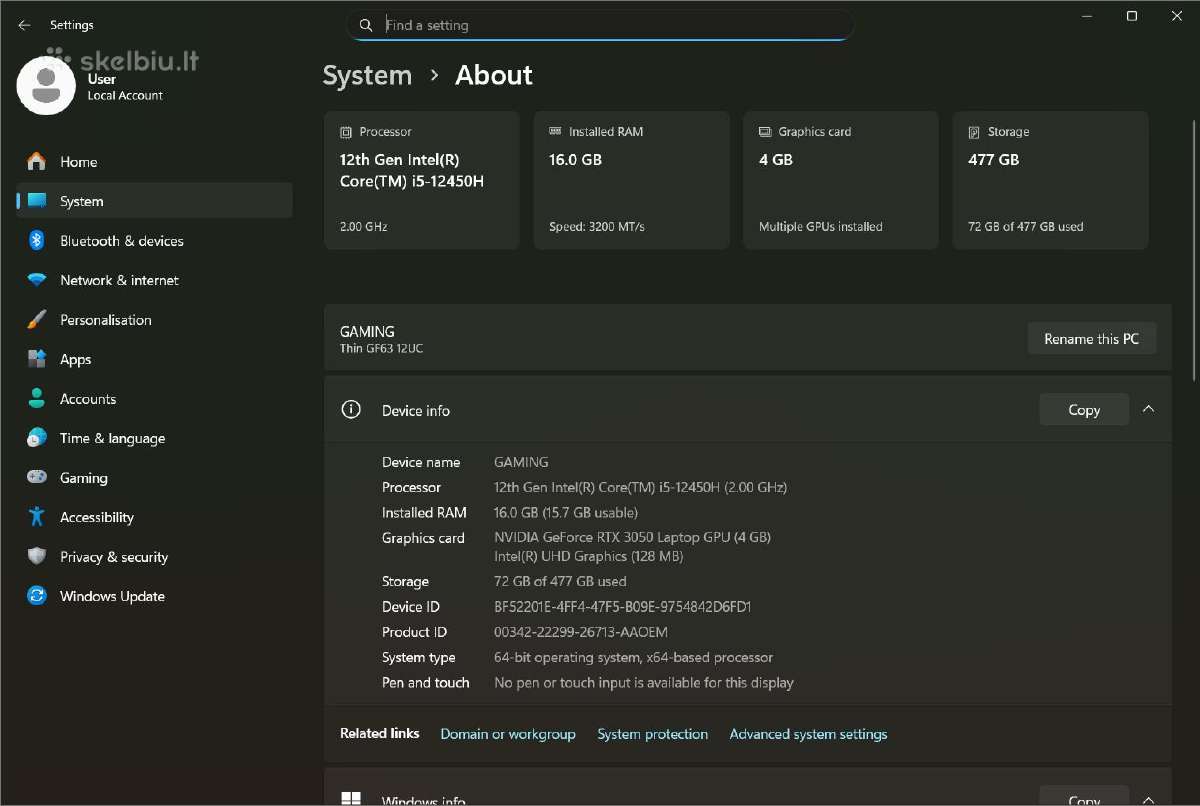This screenshot has height=806, width=1200.
Task: Click the Processor summary card
Action: pos(422,180)
